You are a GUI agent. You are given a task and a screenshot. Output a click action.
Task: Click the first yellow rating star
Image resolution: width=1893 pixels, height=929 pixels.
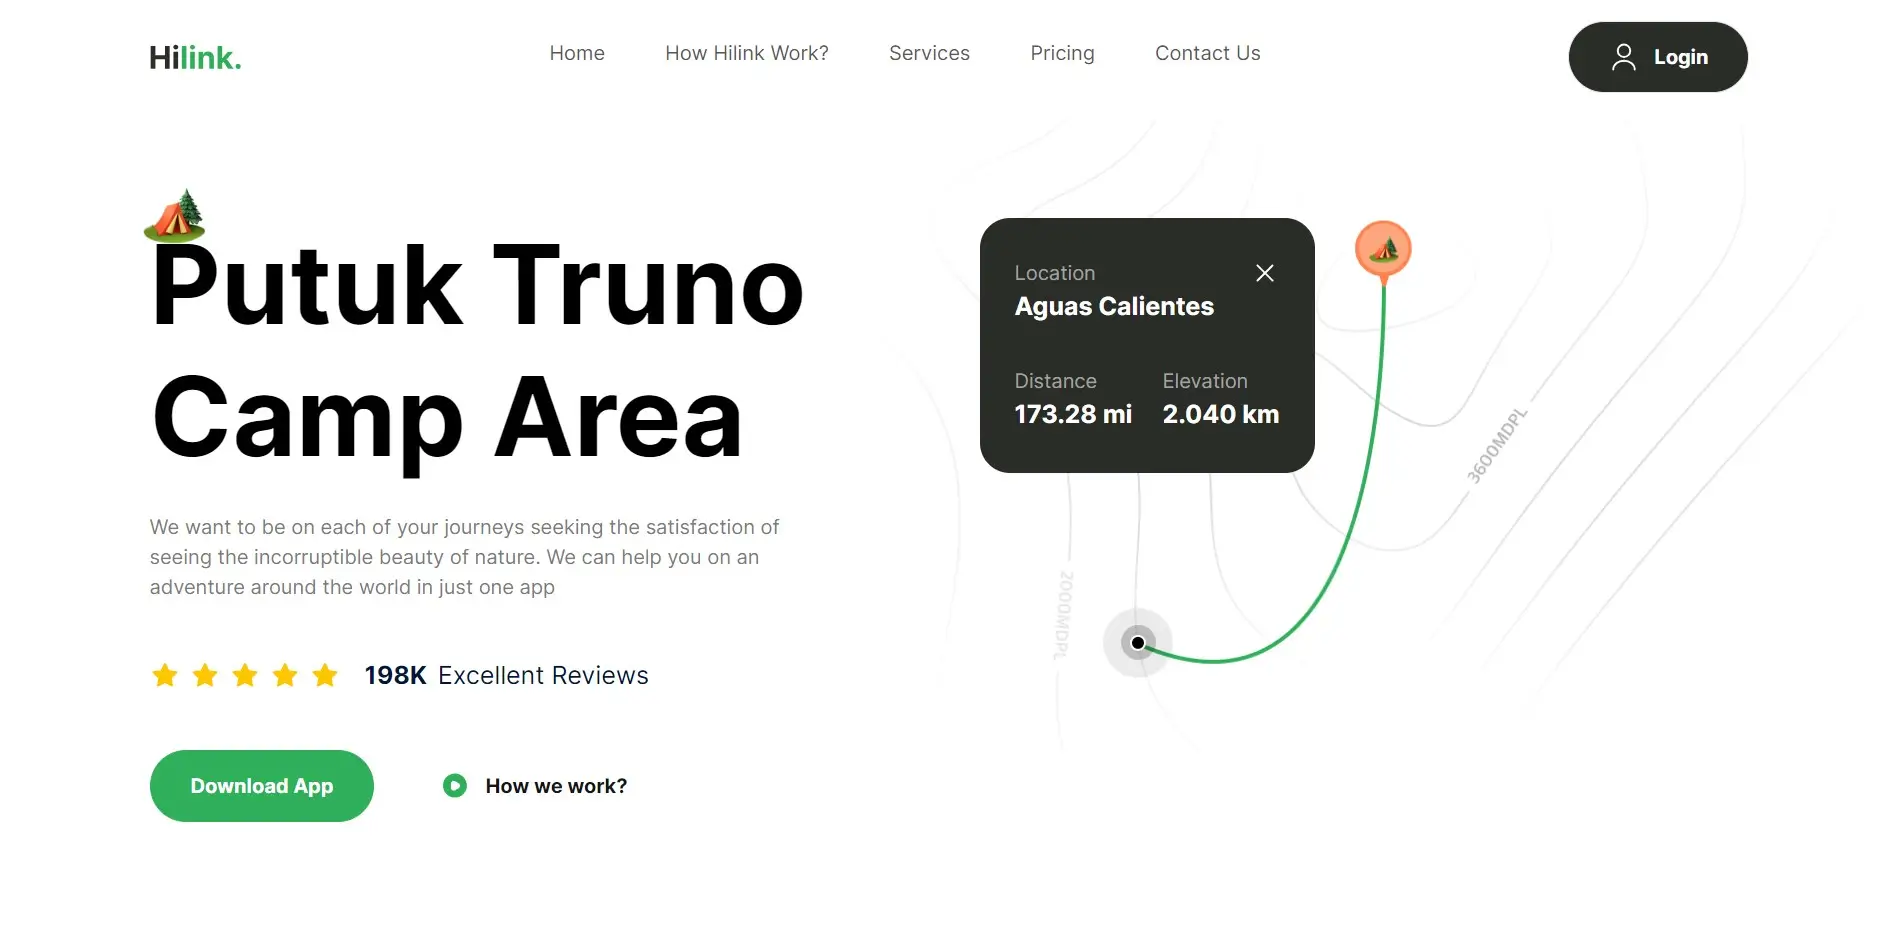(165, 676)
